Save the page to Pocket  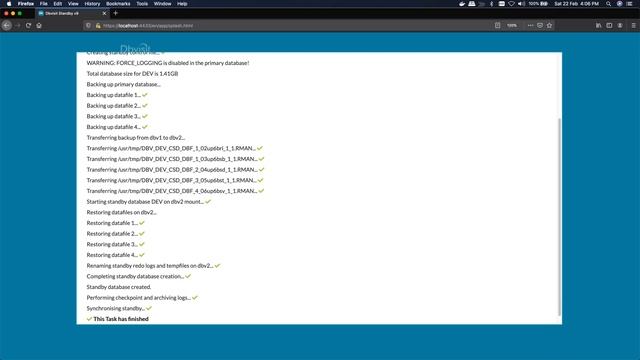540,25
